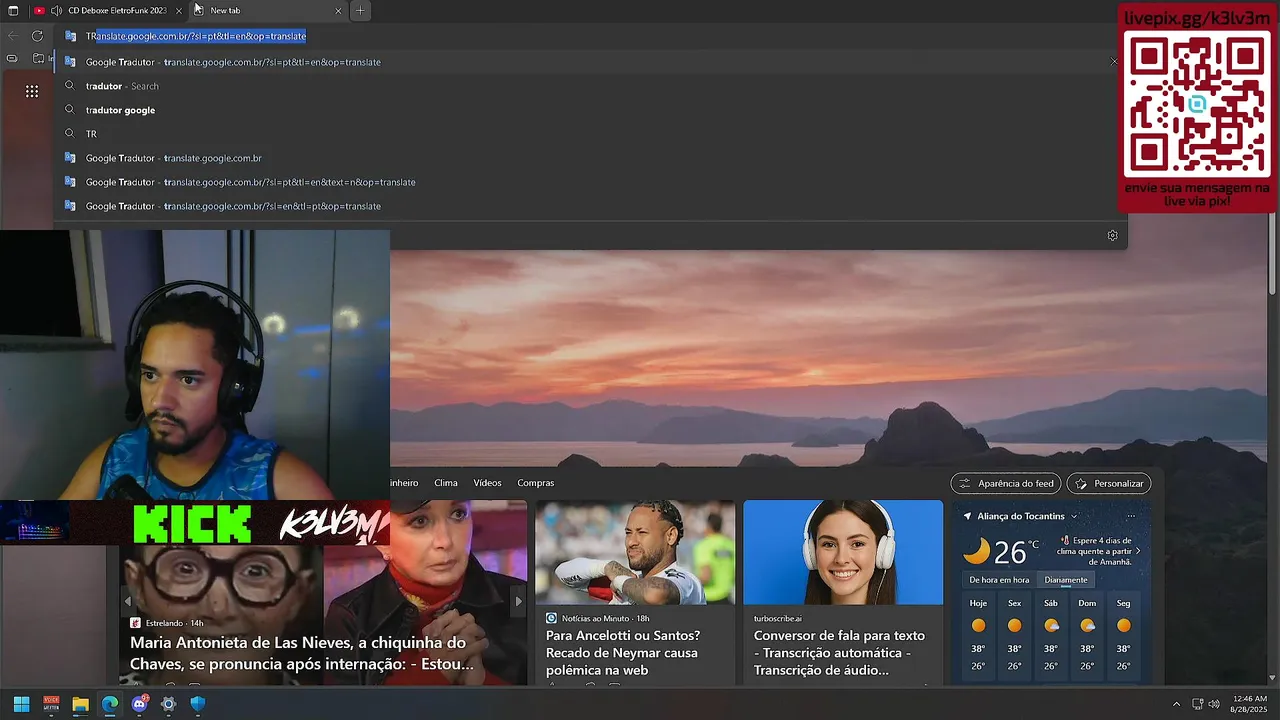
Task: Expand the warm weather alert chevron
Action: pyautogui.click(x=1138, y=551)
